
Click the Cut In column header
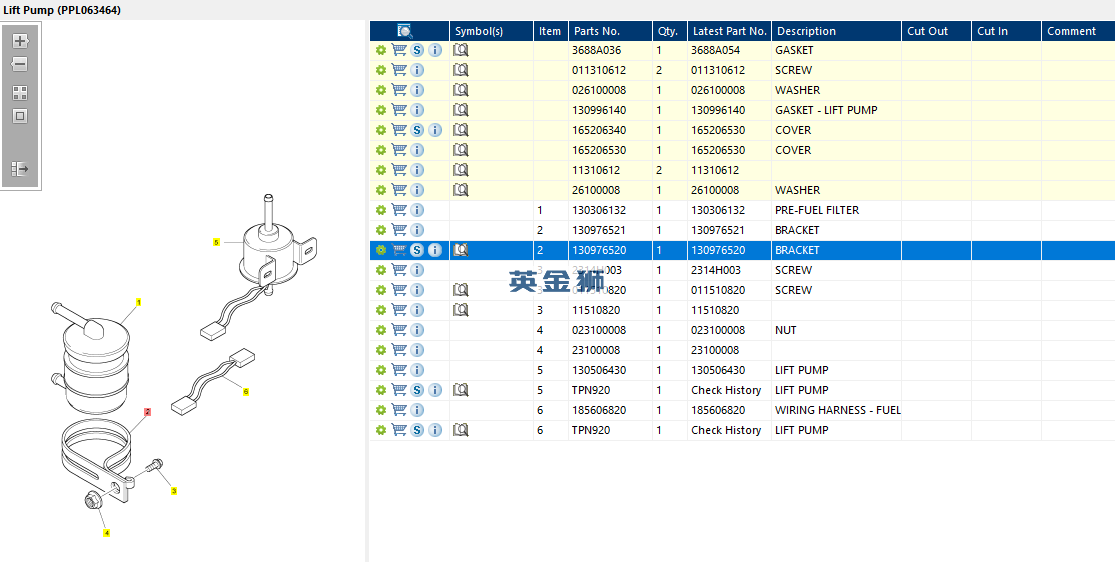tap(1006, 31)
